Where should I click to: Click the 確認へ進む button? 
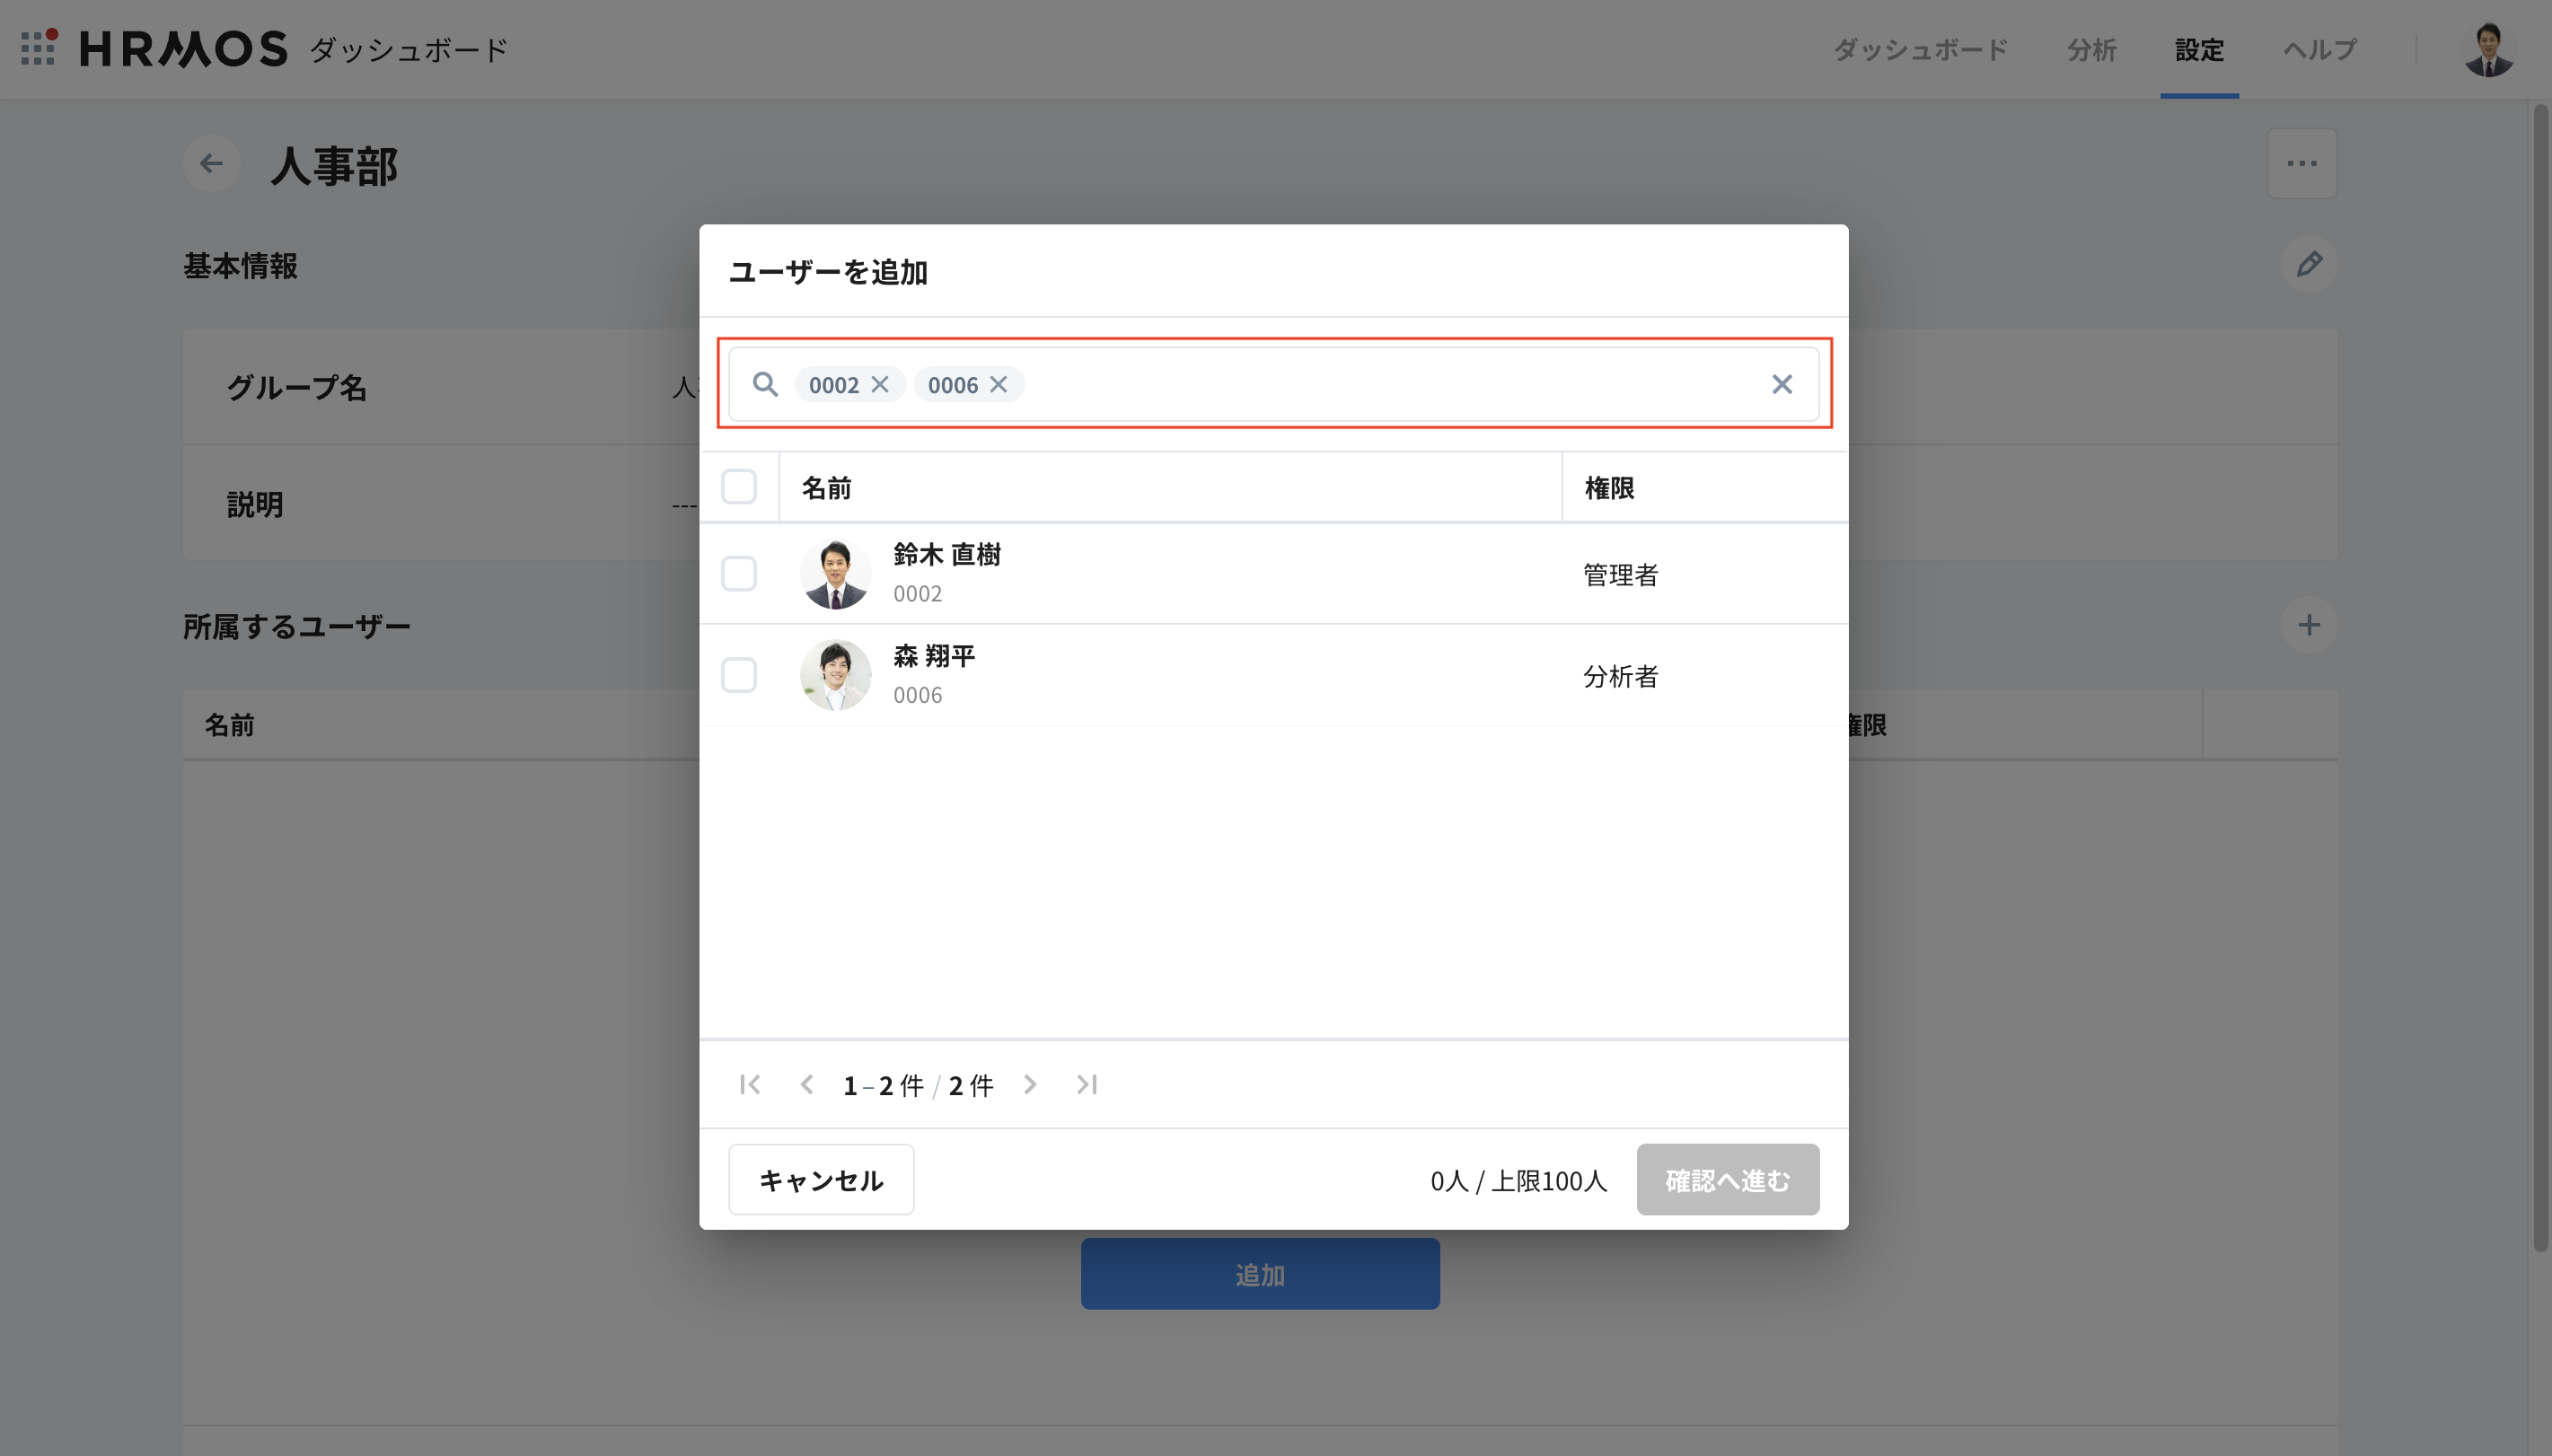pos(1727,1180)
